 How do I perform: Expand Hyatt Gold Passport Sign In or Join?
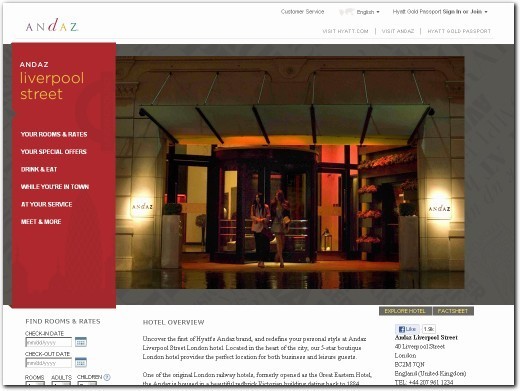pyautogui.click(x=440, y=12)
